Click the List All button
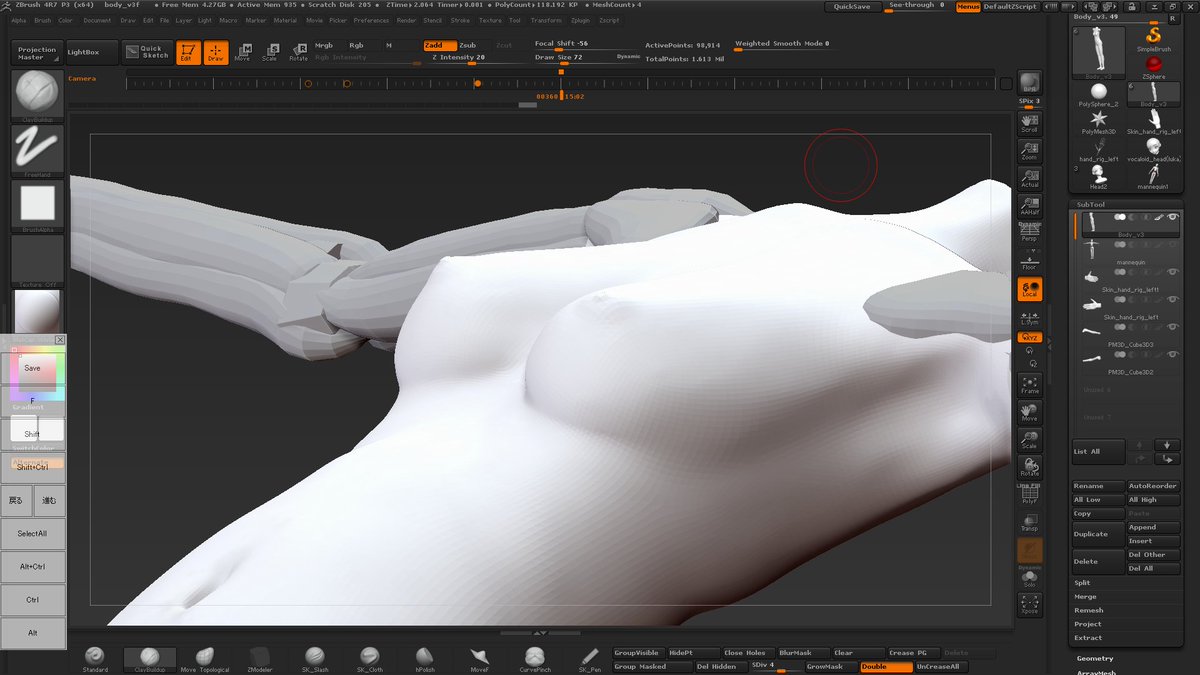 tap(1098, 451)
